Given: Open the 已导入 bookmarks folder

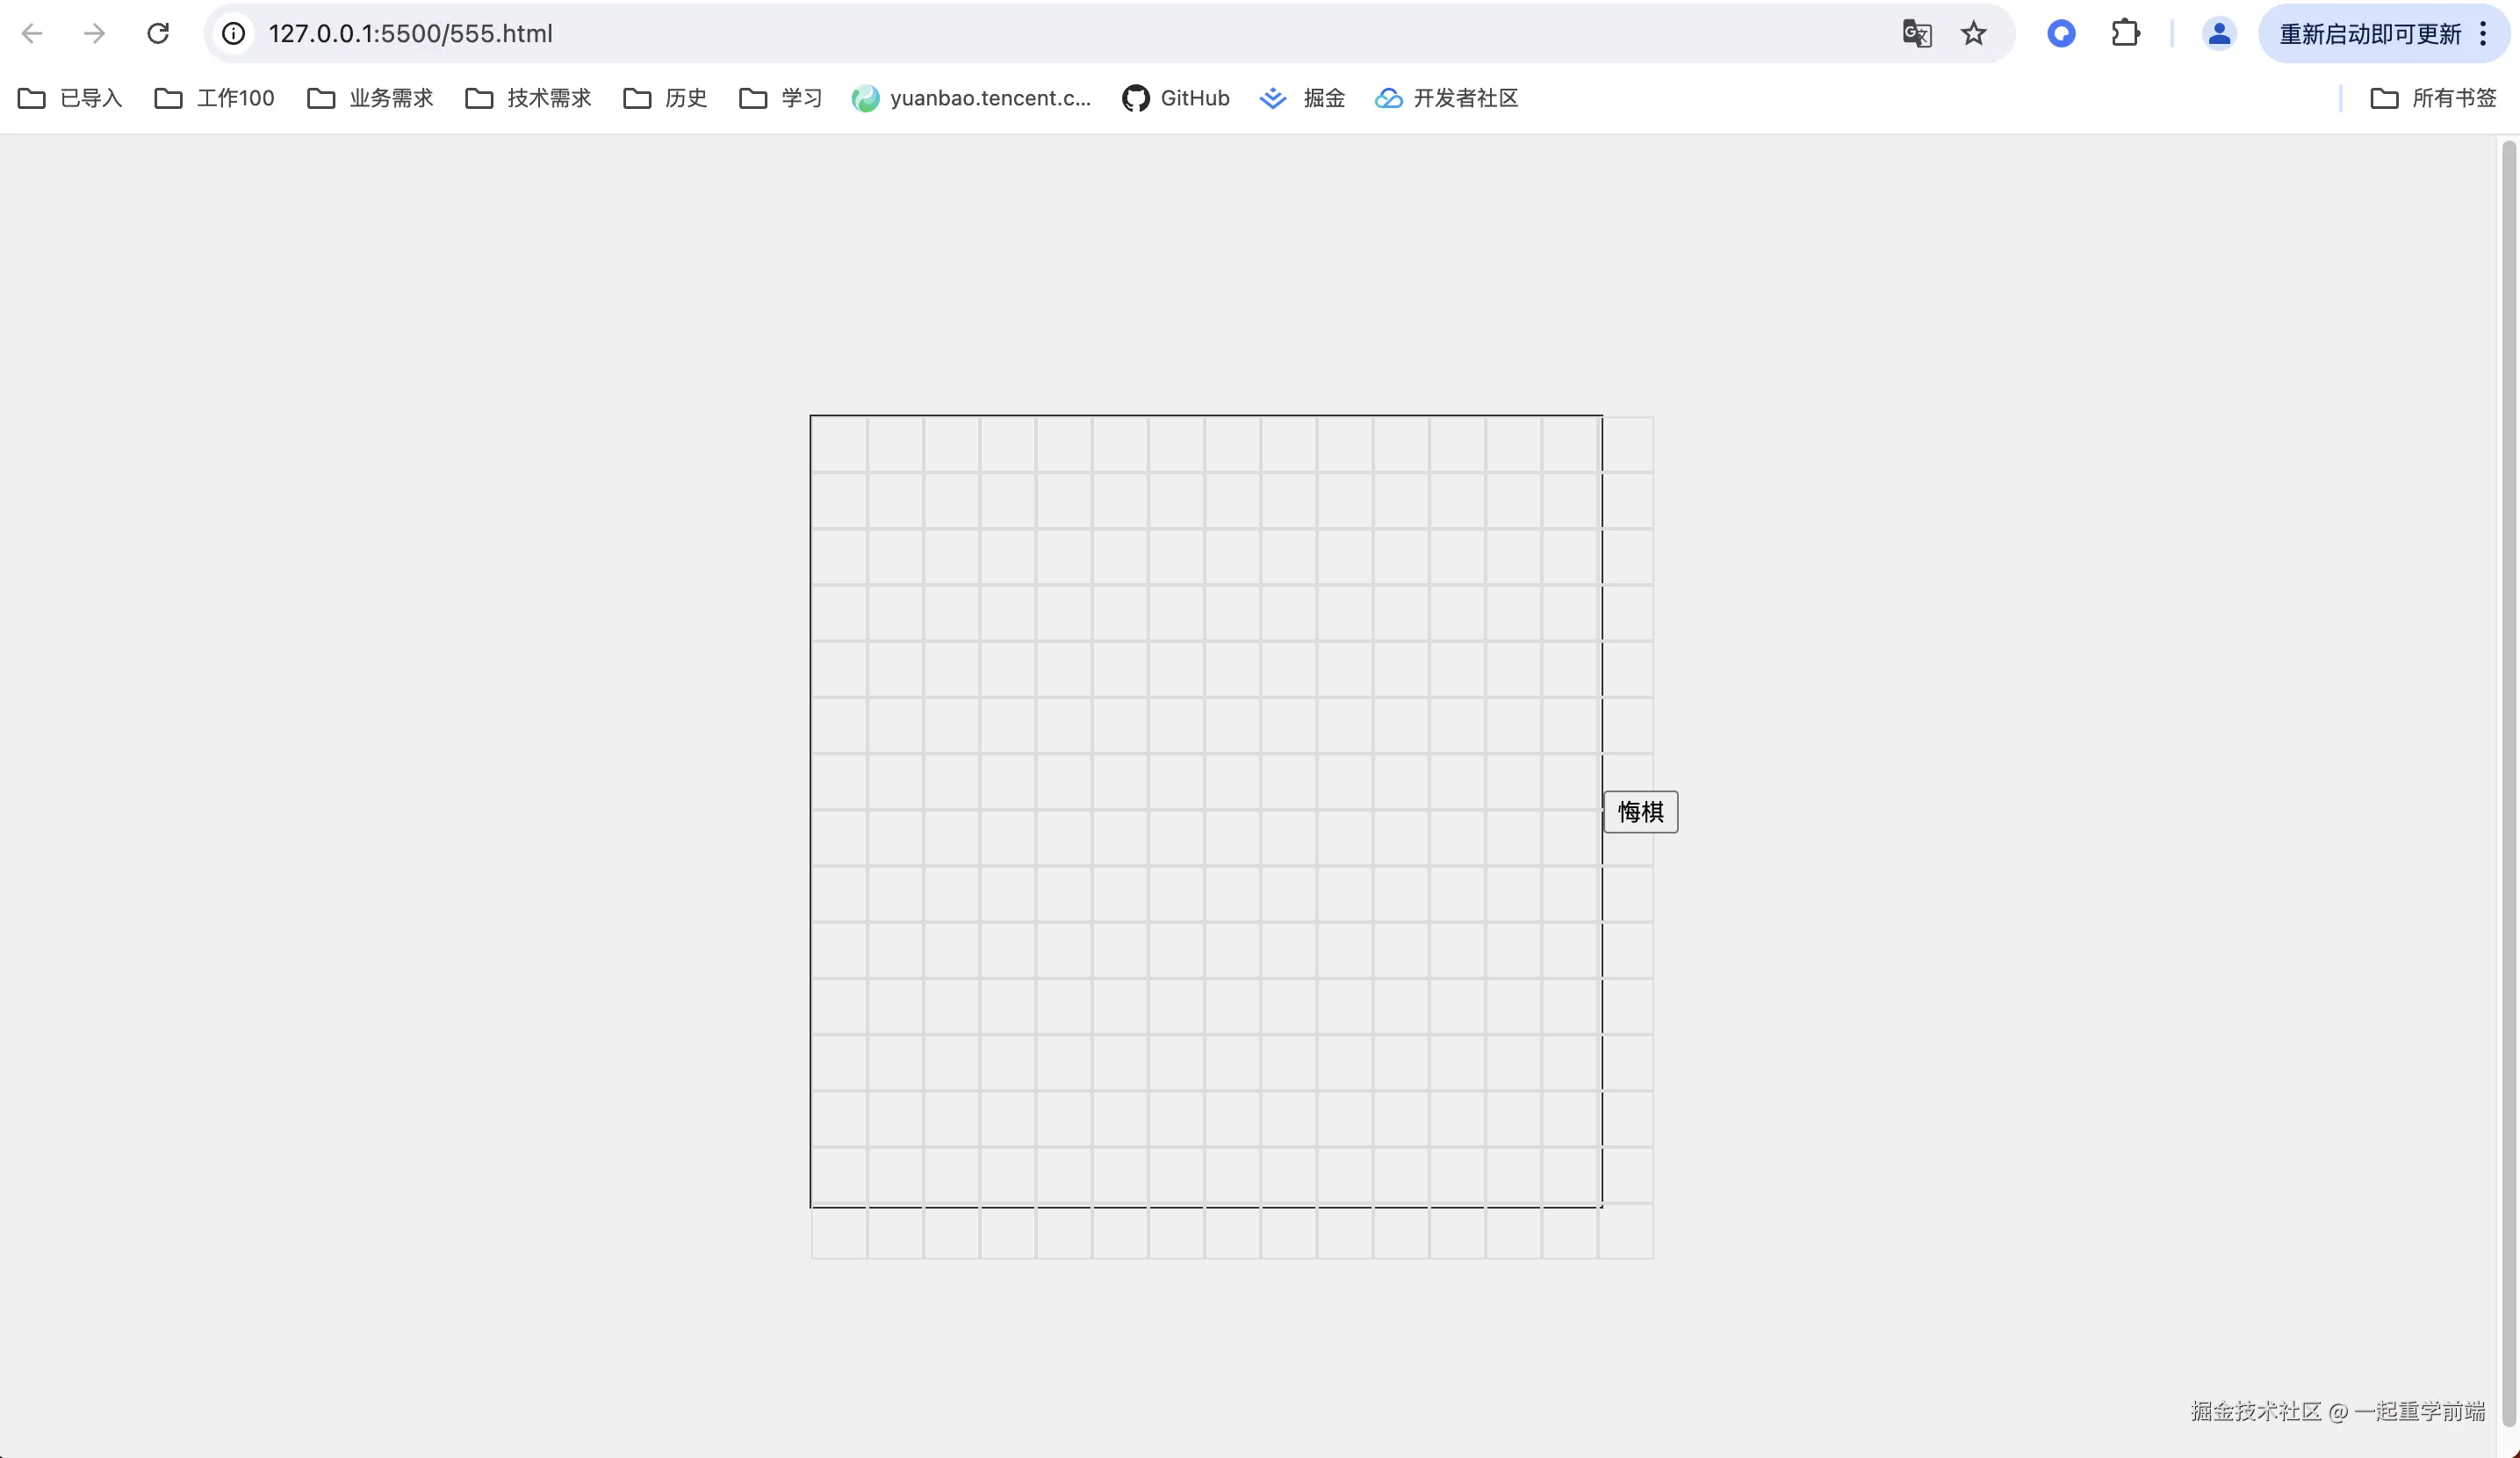Looking at the screenshot, I should tap(70, 98).
